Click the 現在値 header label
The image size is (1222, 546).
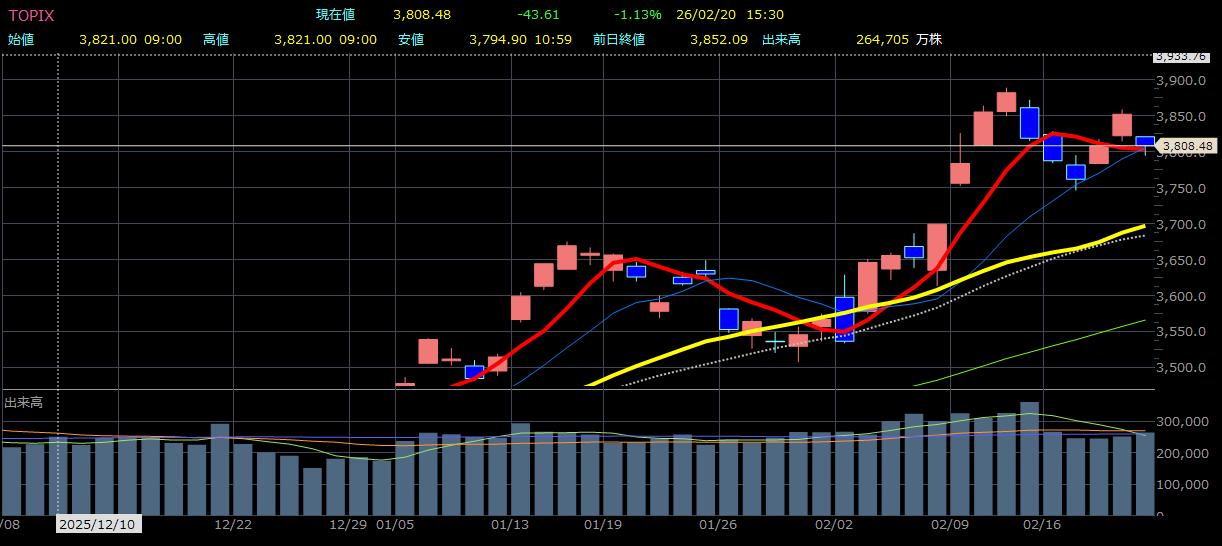[335, 15]
